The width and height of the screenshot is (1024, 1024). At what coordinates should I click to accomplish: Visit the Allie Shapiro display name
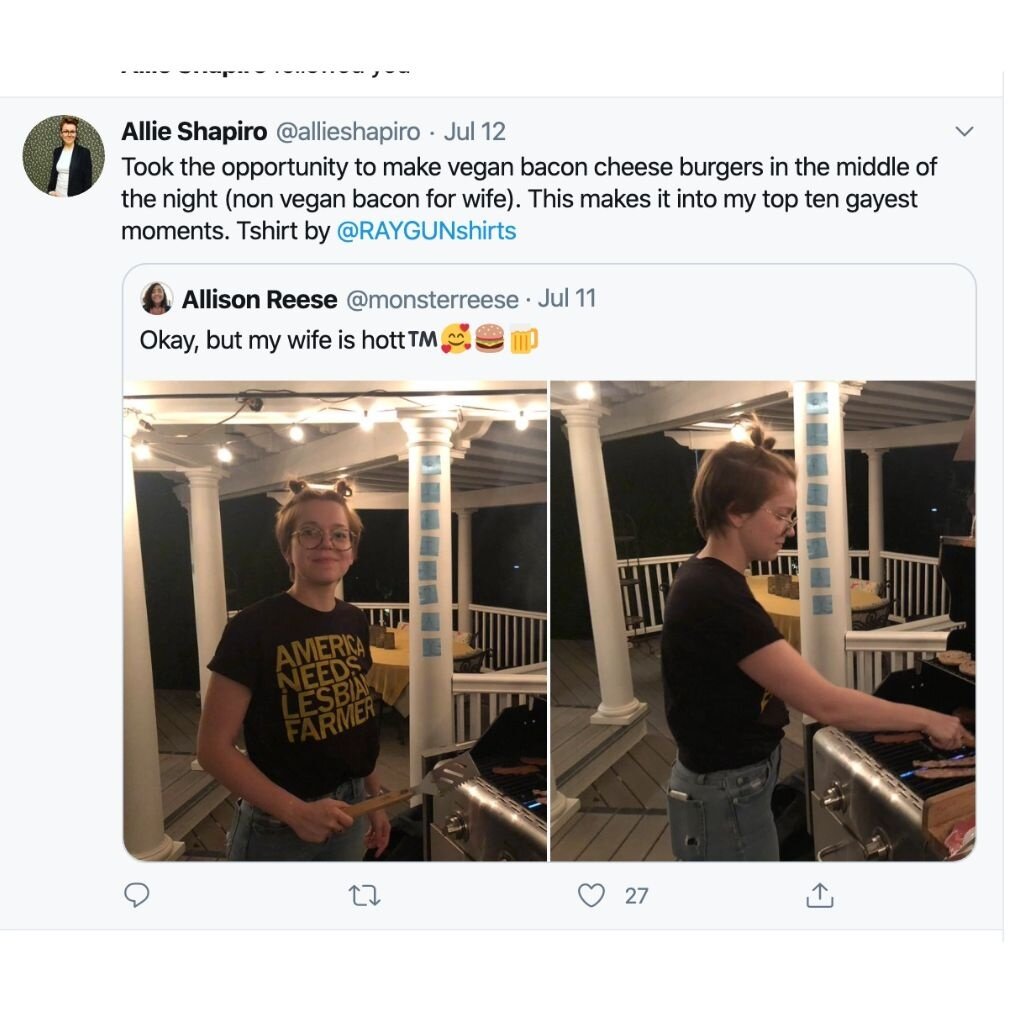194,131
